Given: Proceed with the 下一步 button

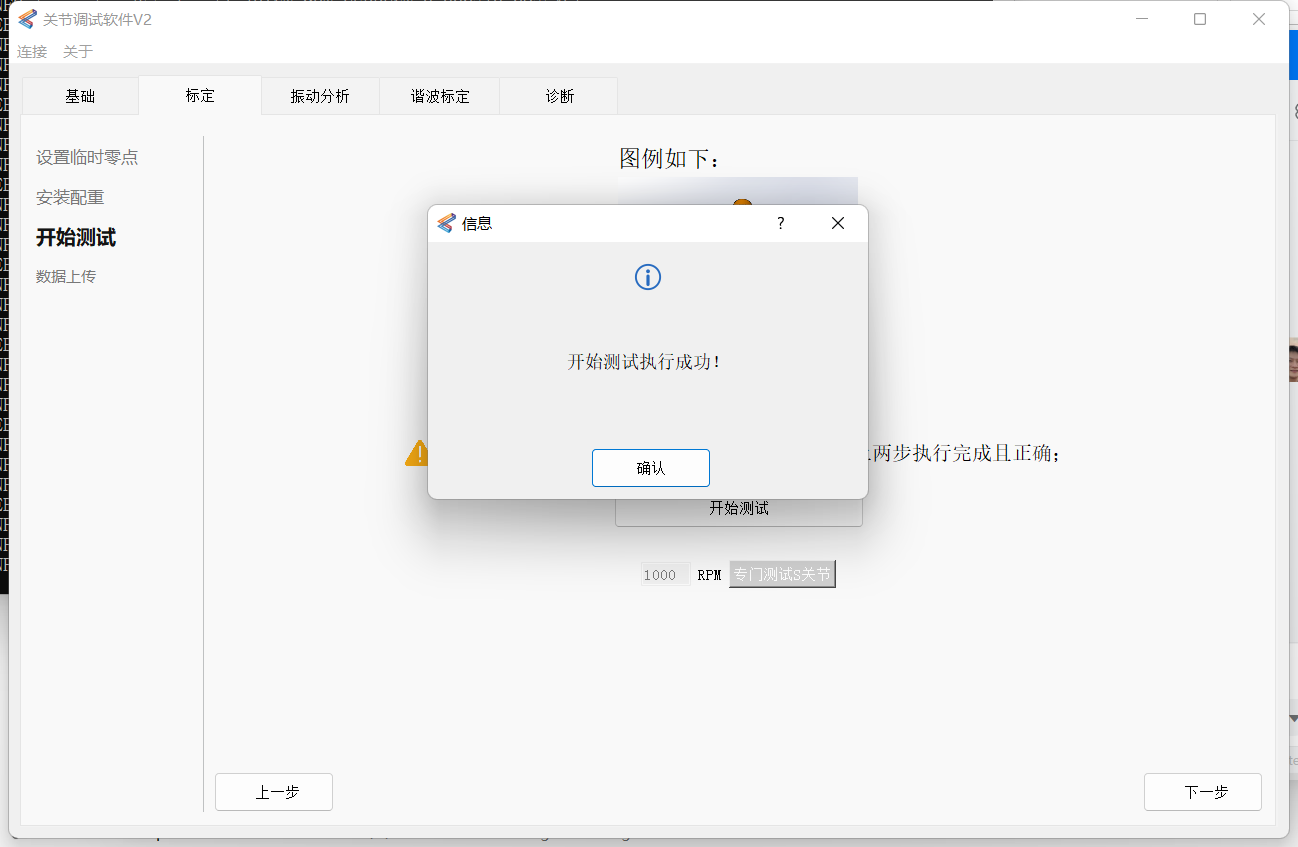Looking at the screenshot, I should tap(1203, 792).
